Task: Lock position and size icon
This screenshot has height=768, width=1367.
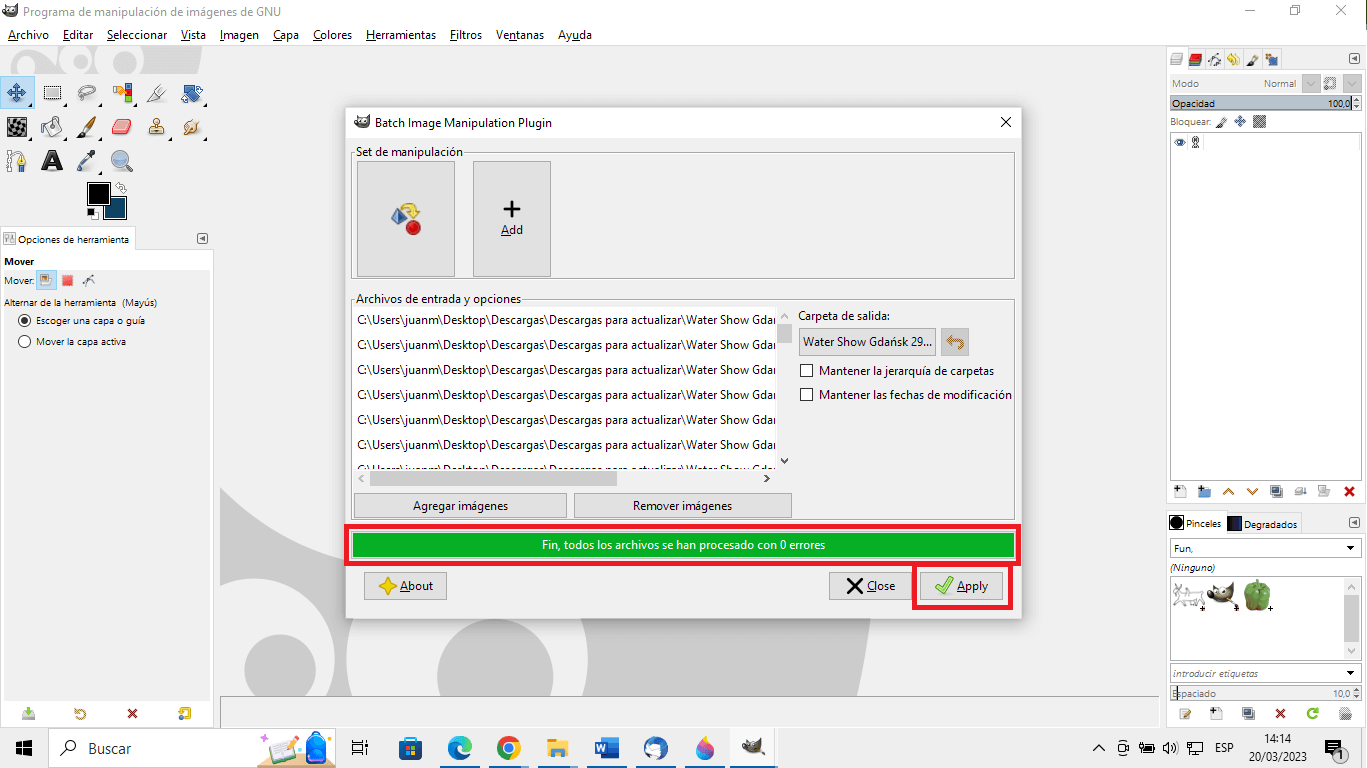Action: [x=1240, y=122]
